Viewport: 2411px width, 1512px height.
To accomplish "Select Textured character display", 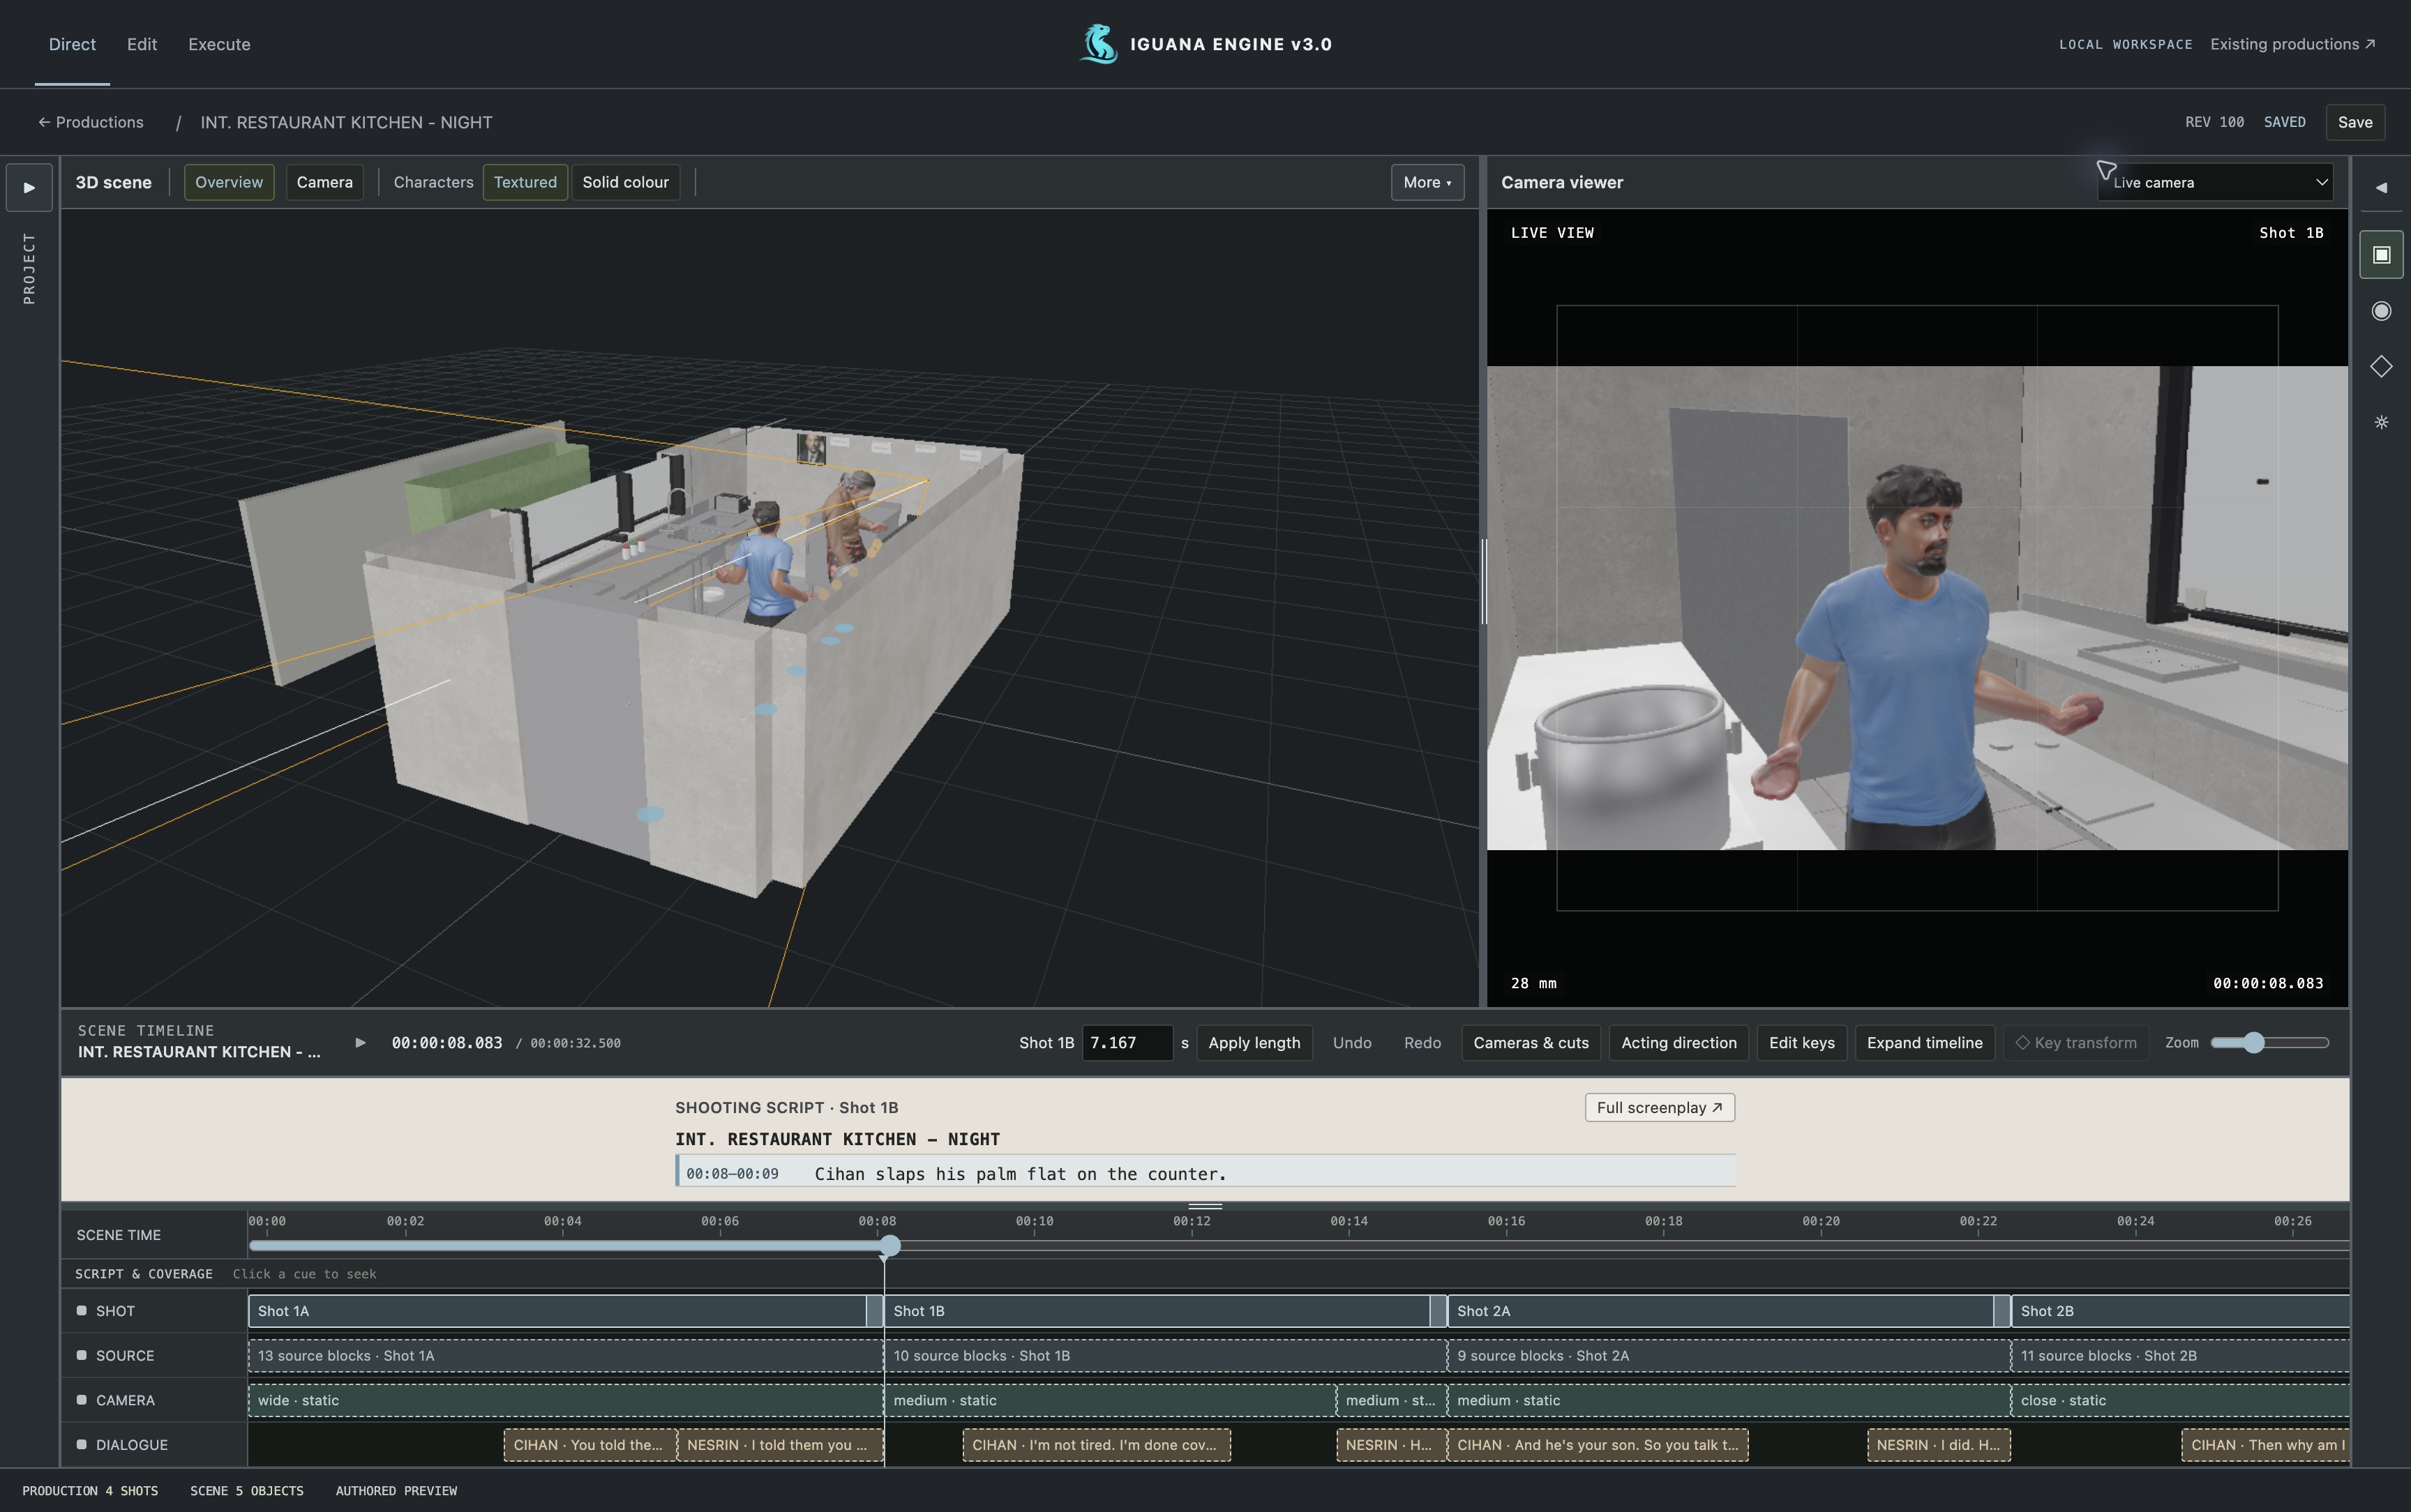I will (x=525, y=182).
